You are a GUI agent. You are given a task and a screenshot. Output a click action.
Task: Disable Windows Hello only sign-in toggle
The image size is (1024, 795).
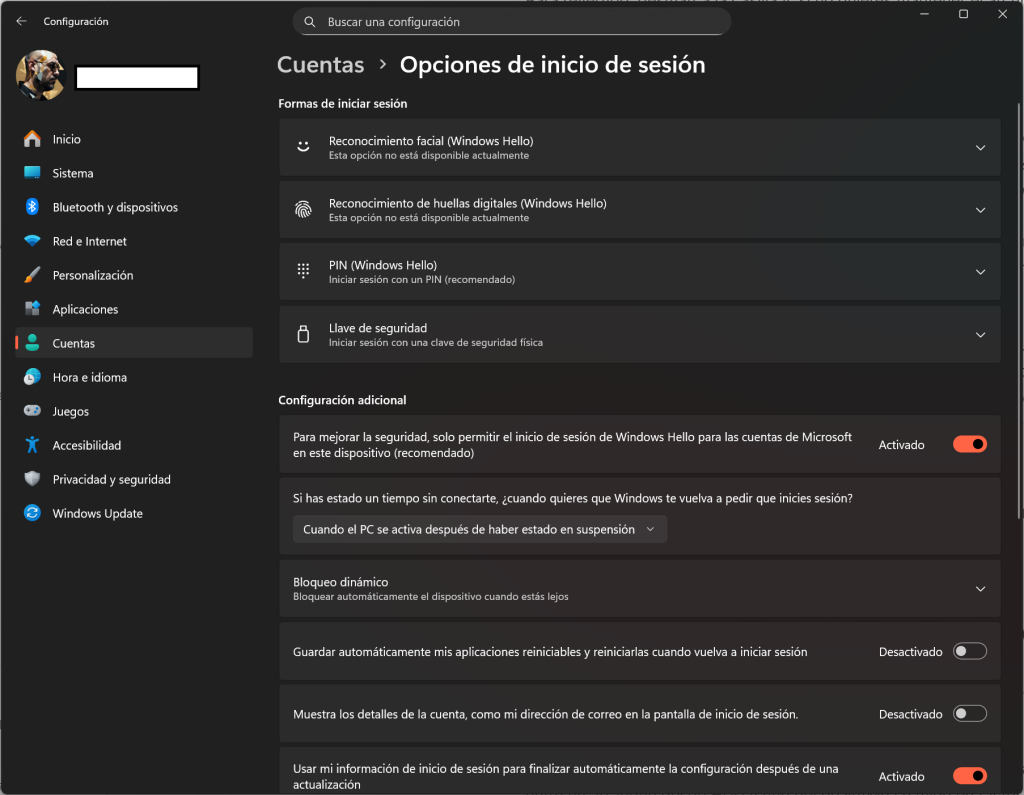pyautogui.click(x=969, y=444)
